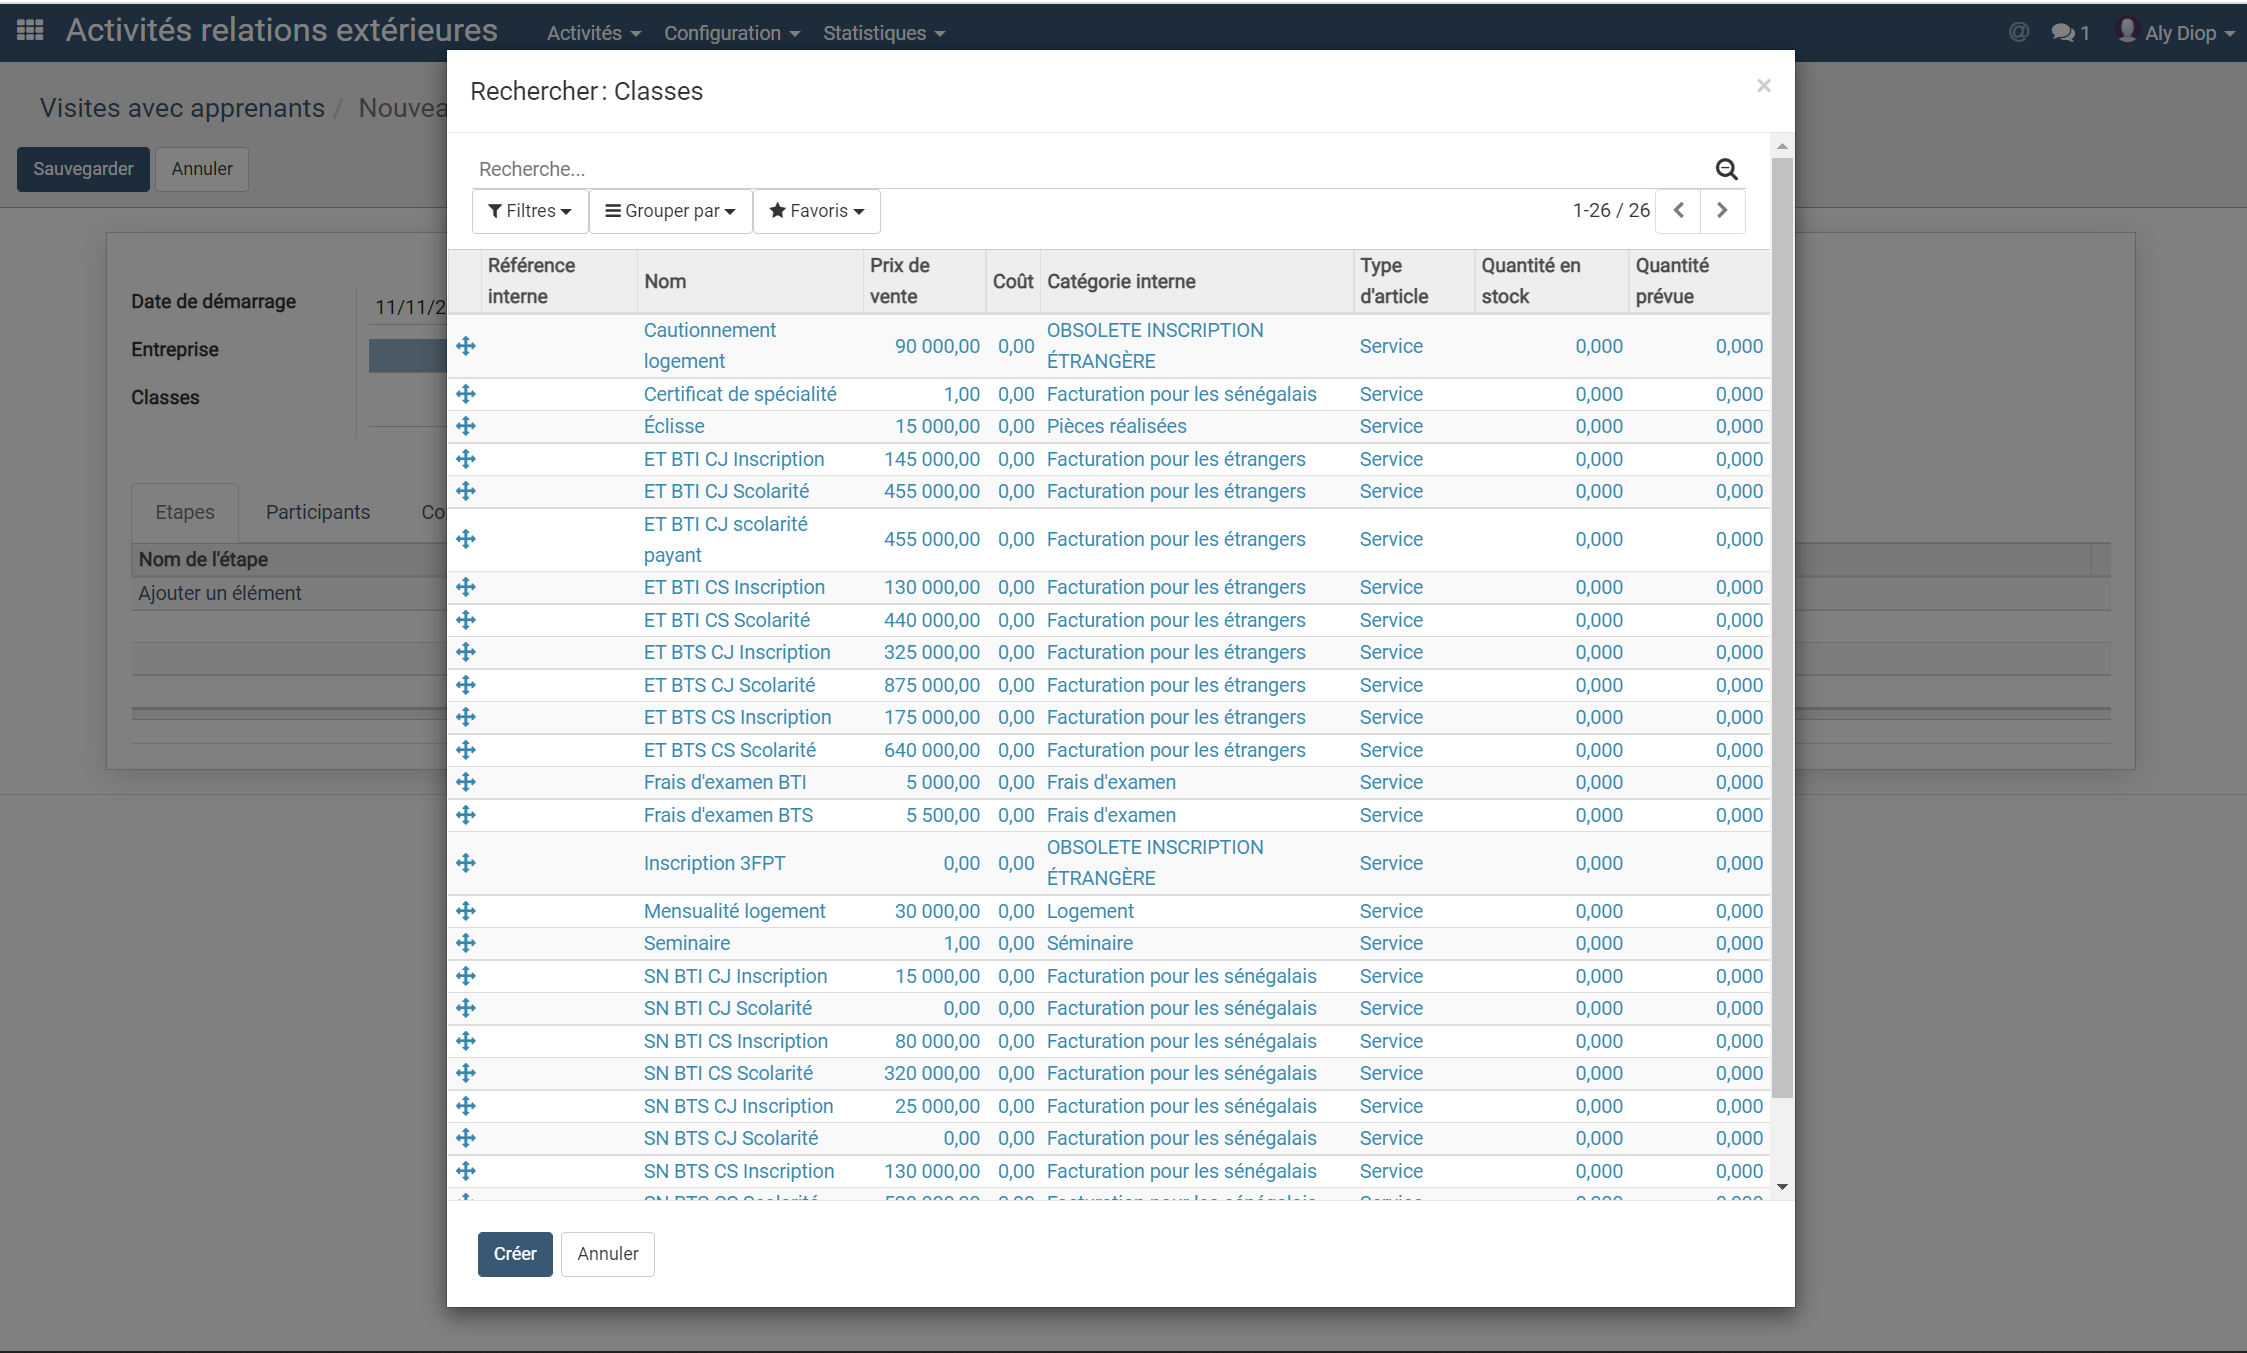
Task: Click the Recherche input field
Action: coord(1090,169)
